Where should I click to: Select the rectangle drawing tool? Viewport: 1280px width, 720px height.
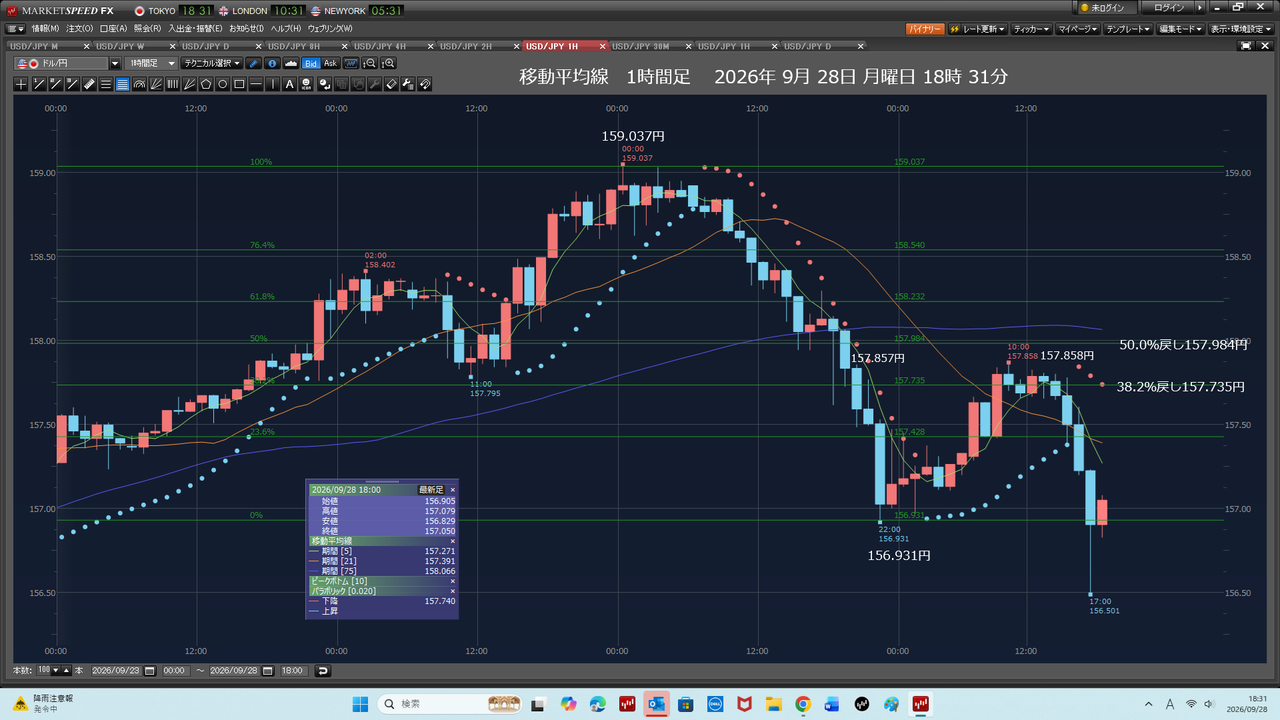[x=240, y=85]
